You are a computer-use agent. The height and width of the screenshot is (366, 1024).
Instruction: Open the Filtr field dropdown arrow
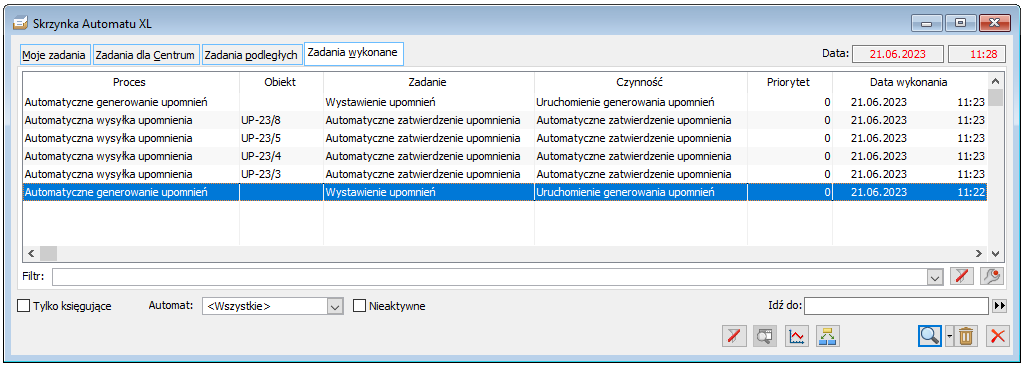934,276
